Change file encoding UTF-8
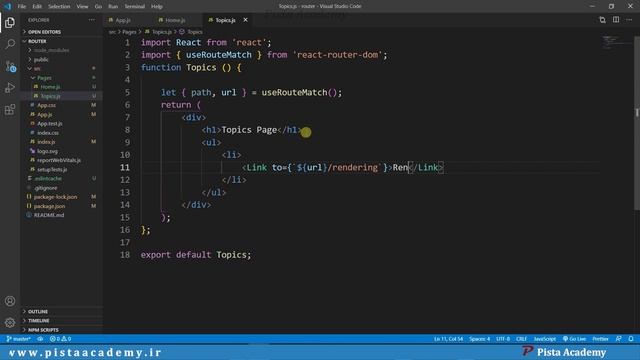The height and width of the screenshot is (360, 640). tap(503, 339)
